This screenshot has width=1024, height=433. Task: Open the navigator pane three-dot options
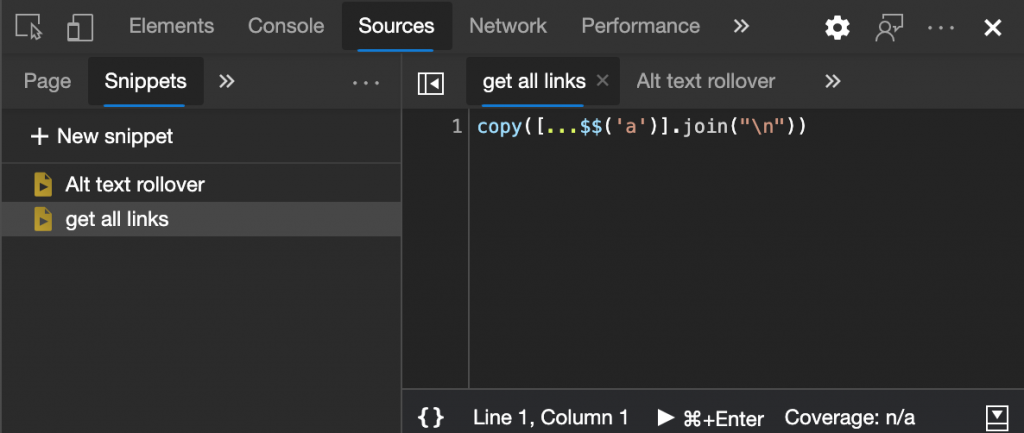coord(366,82)
